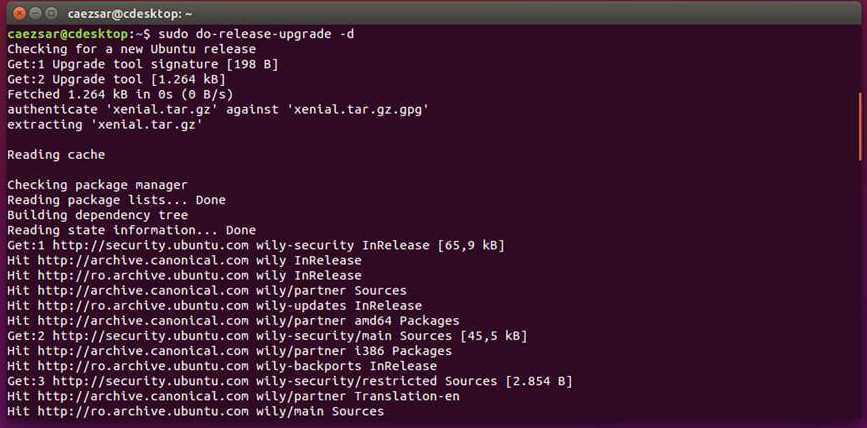Viewport: 867px width, 428px height.
Task: Minimize the terminal window
Action: tap(34, 13)
